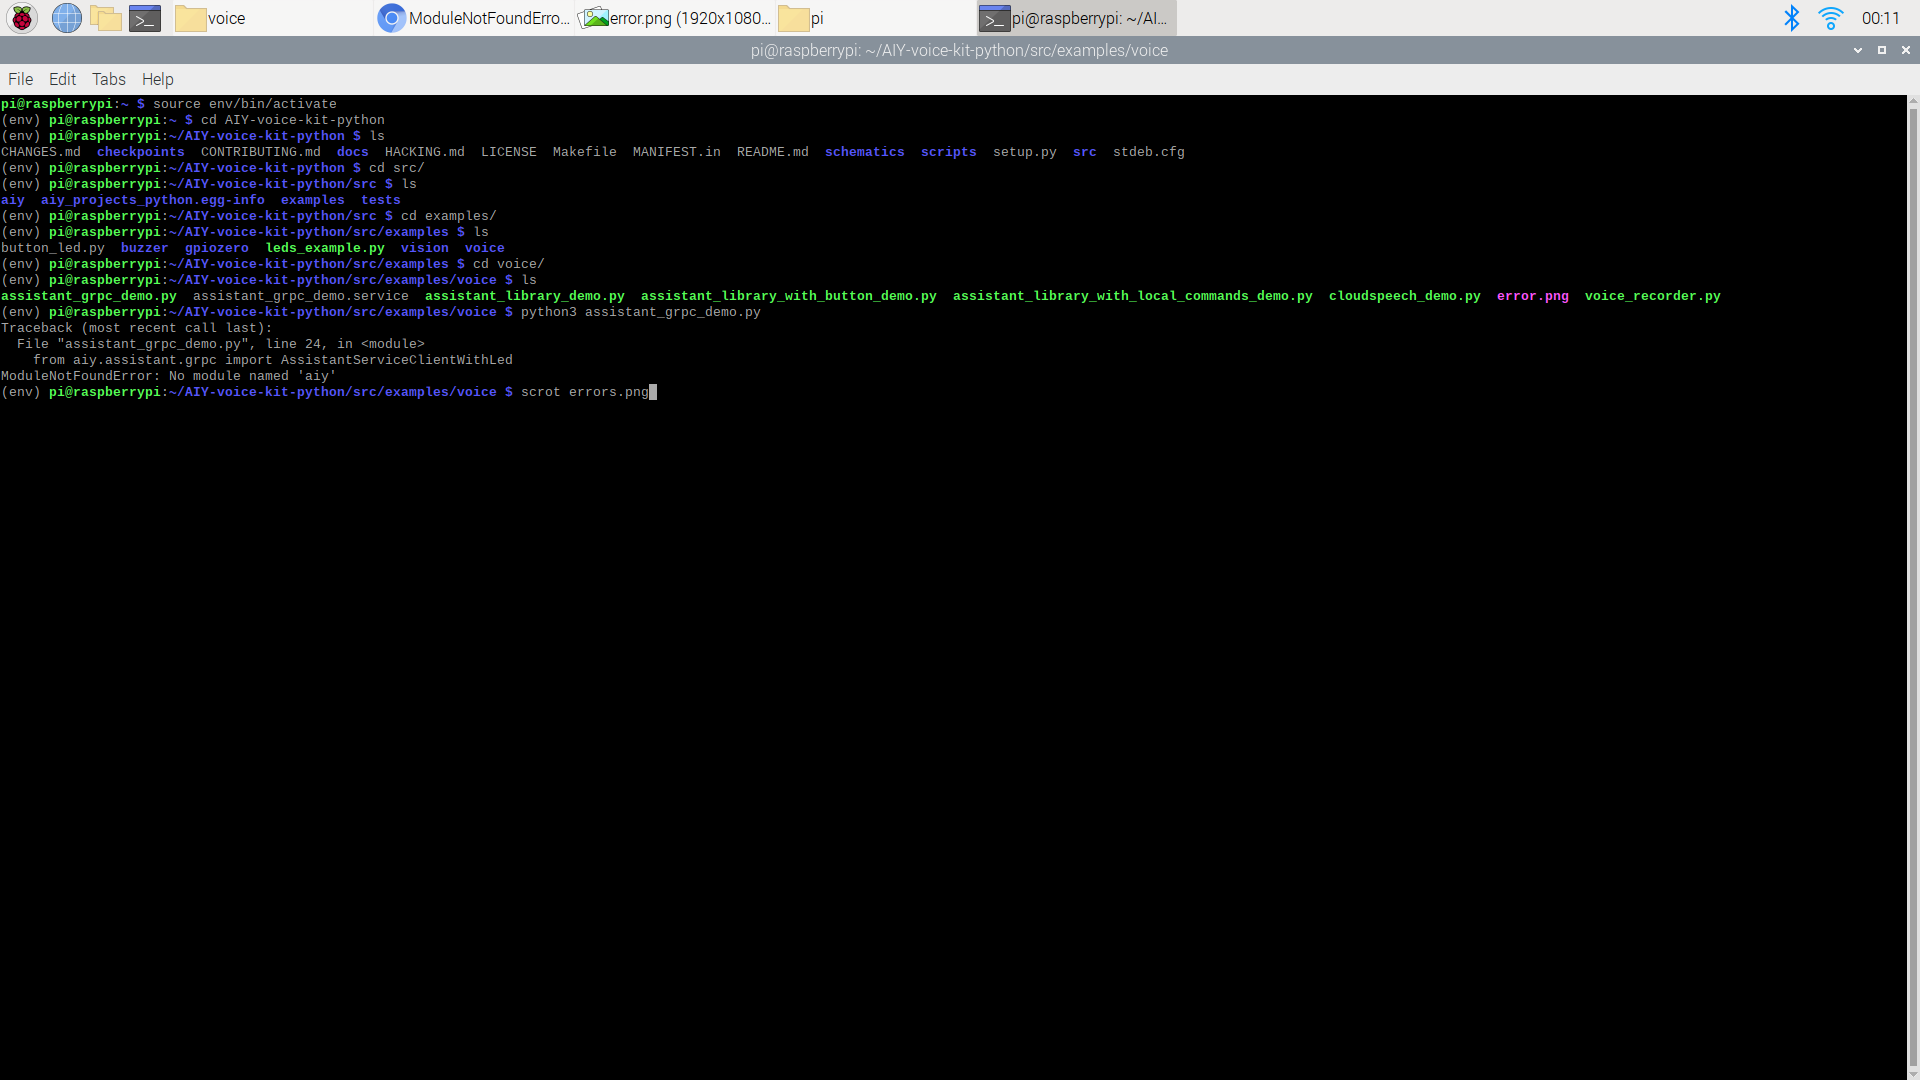The height and width of the screenshot is (1080, 1920).
Task: Click the terminal icon on the active taskbar entry
Action: (995, 18)
